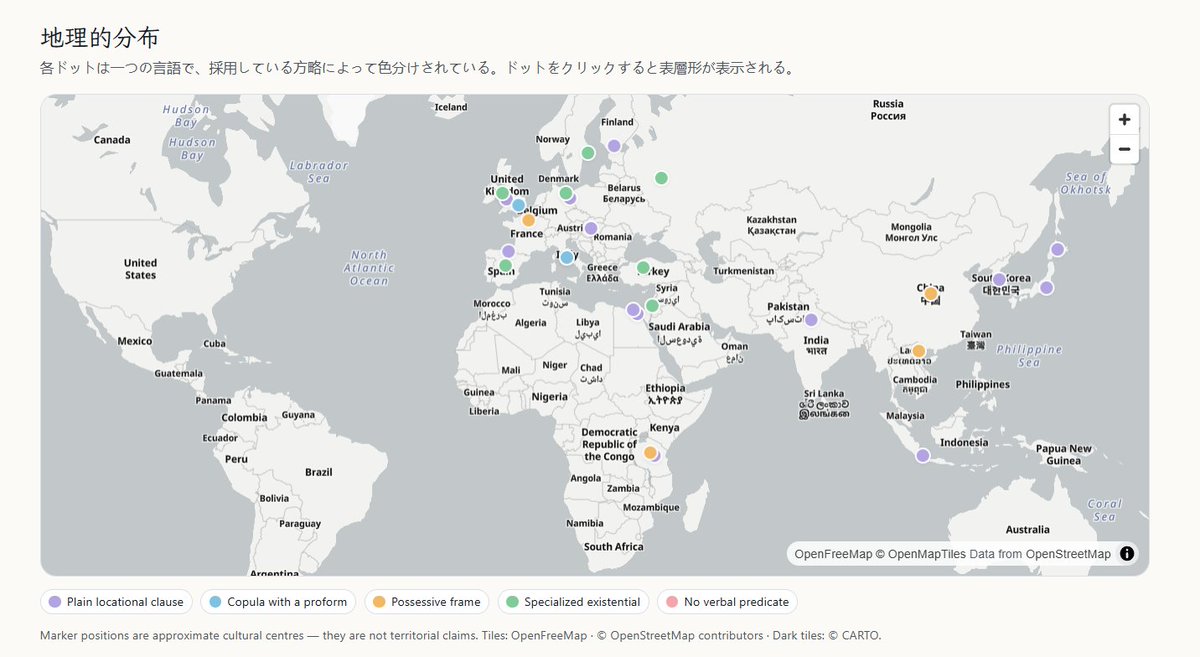Click the Brazil country label on map
The image size is (1200, 657).
click(x=319, y=472)
